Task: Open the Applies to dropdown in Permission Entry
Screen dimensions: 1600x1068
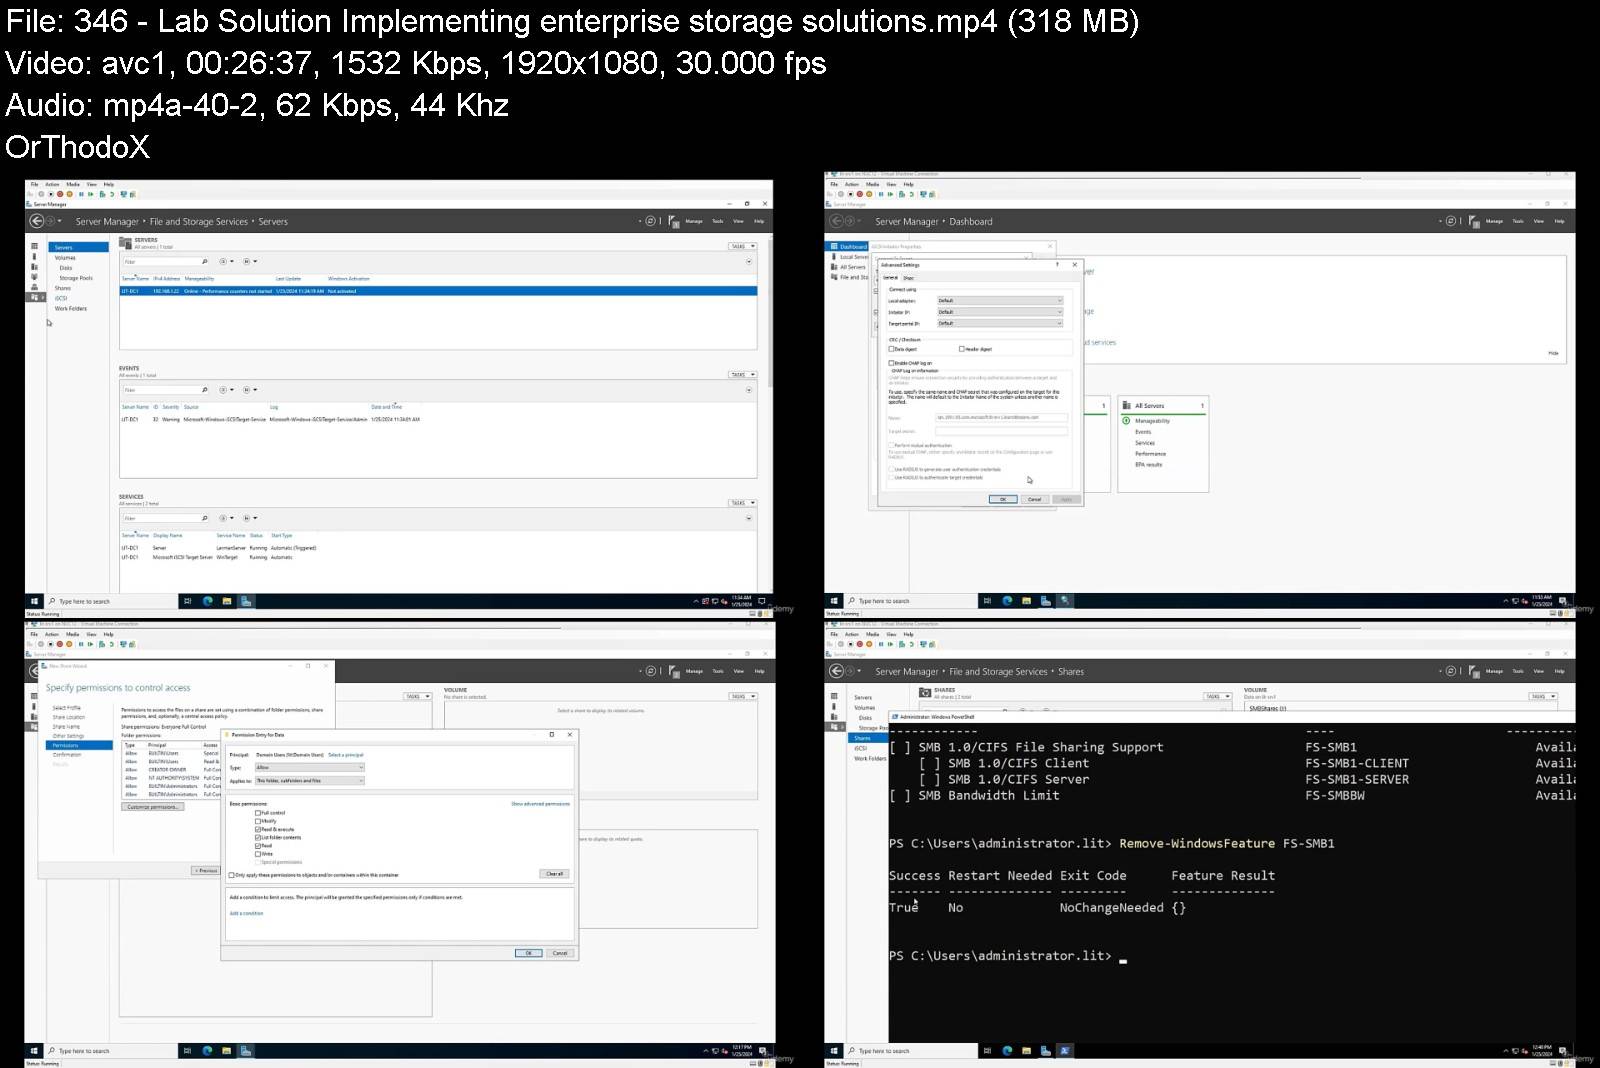Action: click(310, 781)
